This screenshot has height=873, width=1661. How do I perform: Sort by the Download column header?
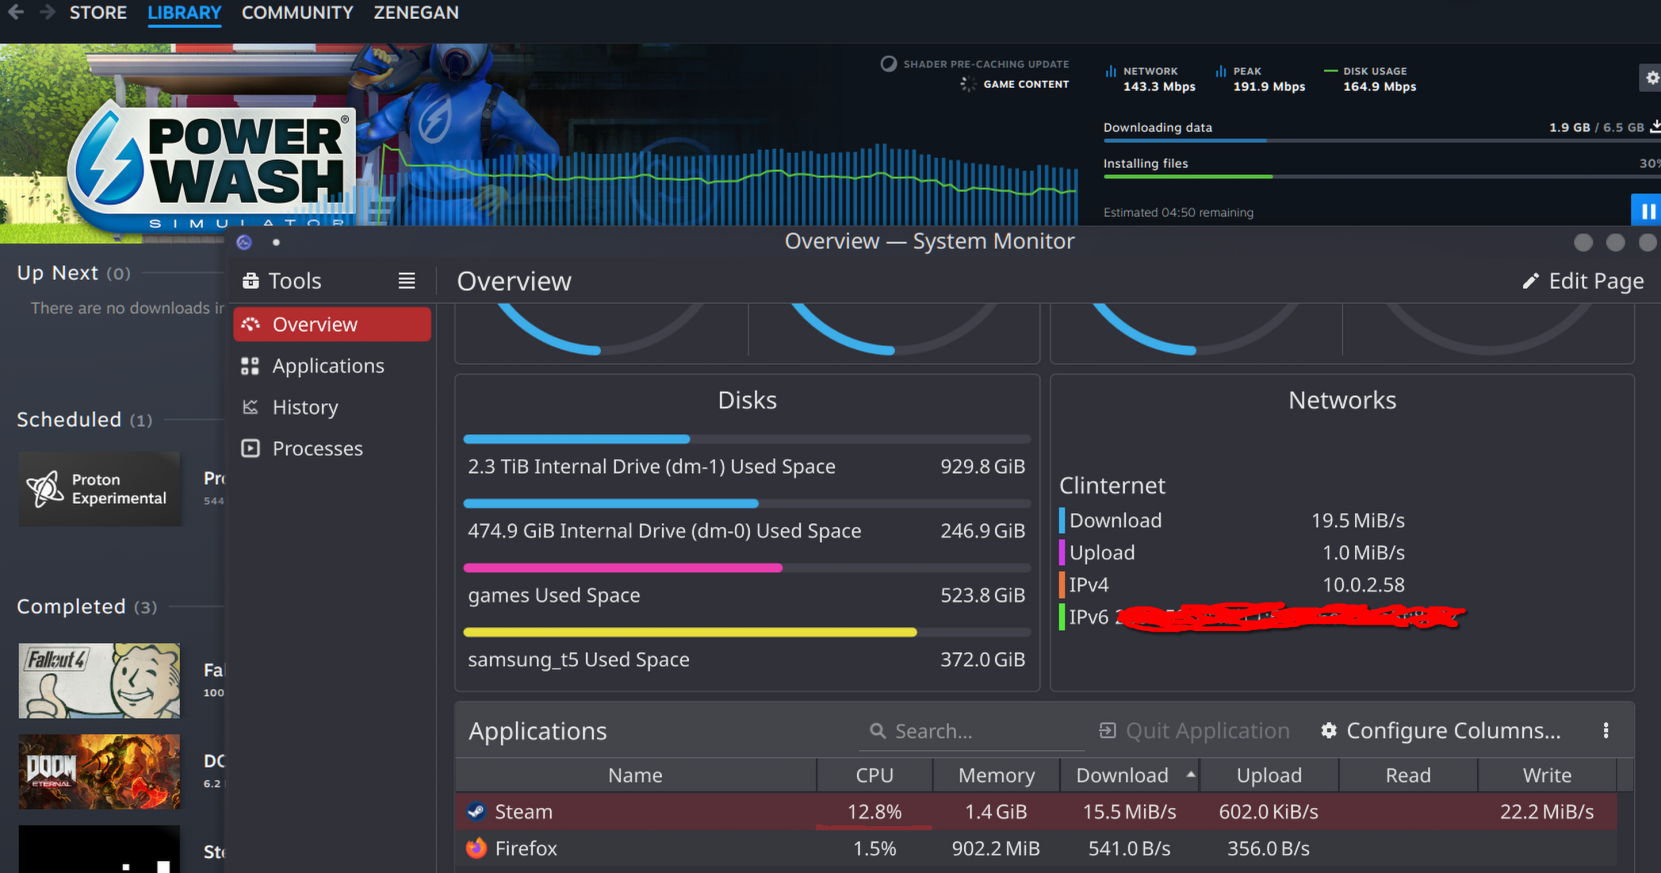pos(1122,775)
